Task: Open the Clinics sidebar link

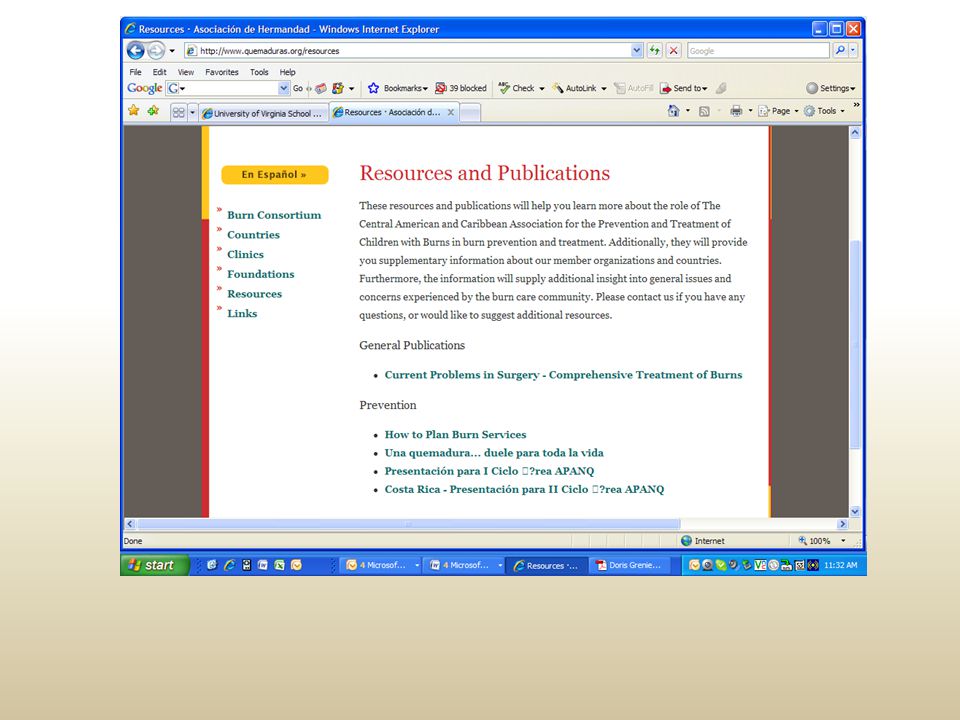Action: click(246, 254)
